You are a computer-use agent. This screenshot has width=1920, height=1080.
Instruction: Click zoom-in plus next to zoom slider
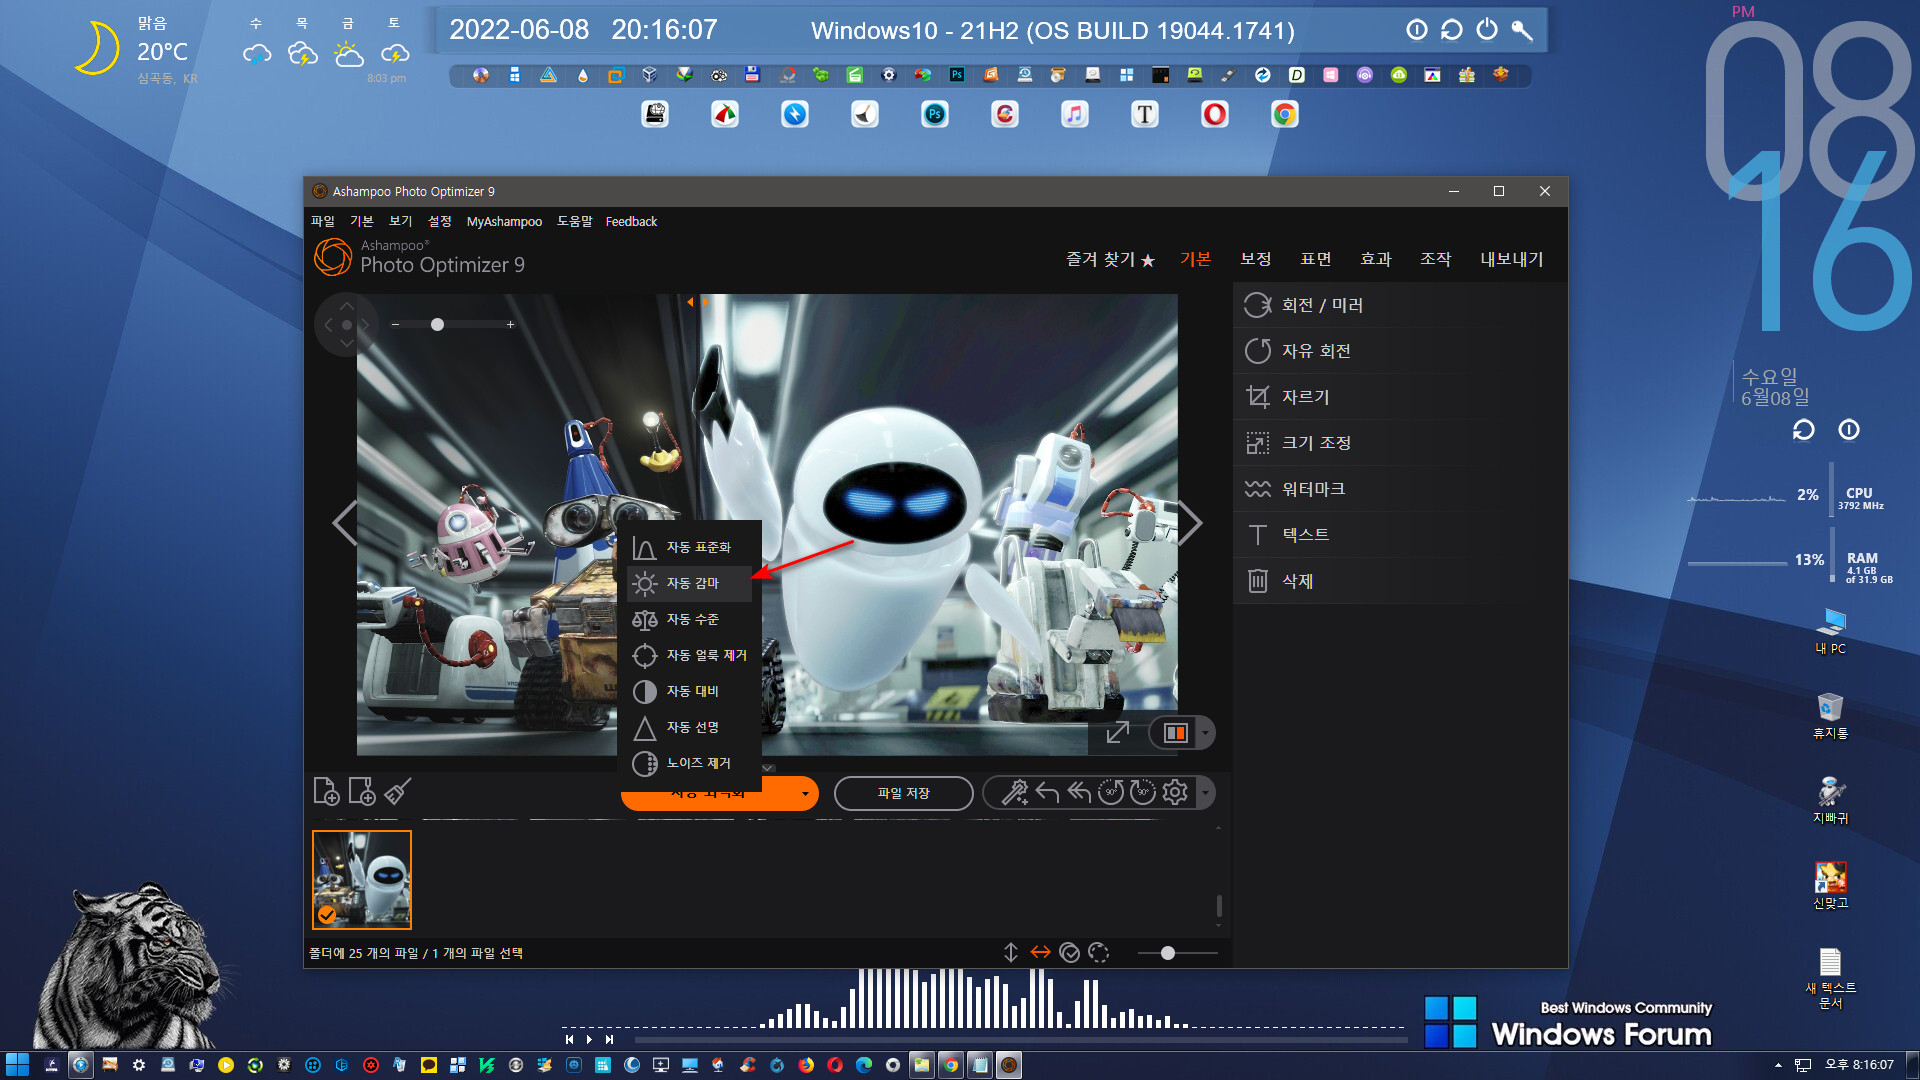click(x=510, y=325)
